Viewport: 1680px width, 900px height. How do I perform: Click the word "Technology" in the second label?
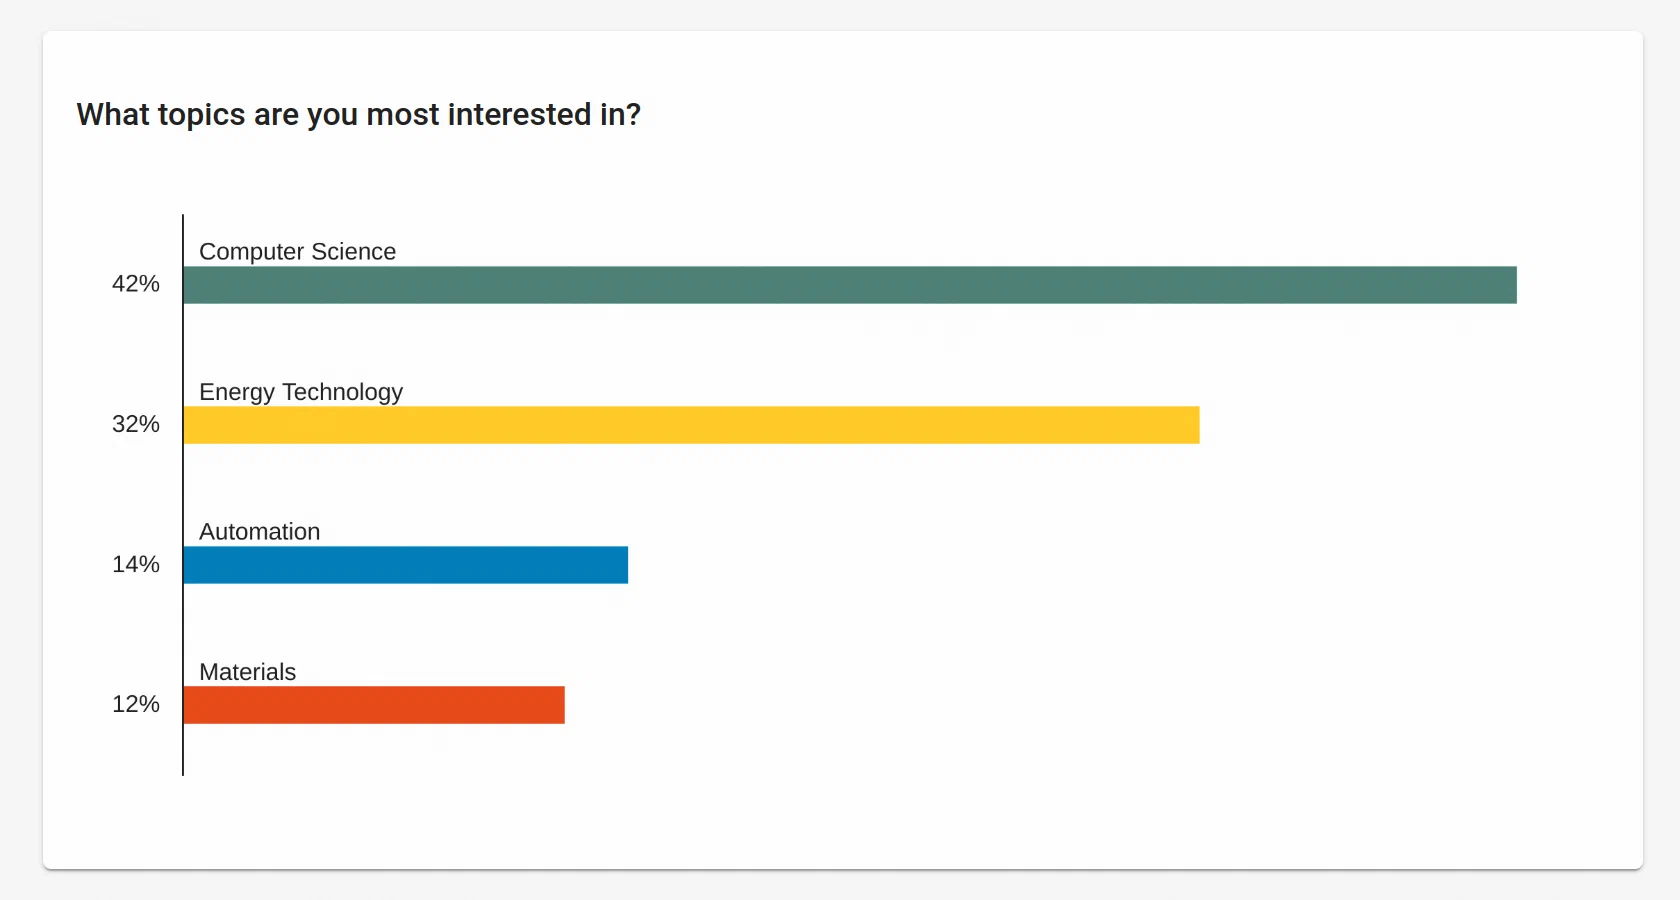(342, 392)
